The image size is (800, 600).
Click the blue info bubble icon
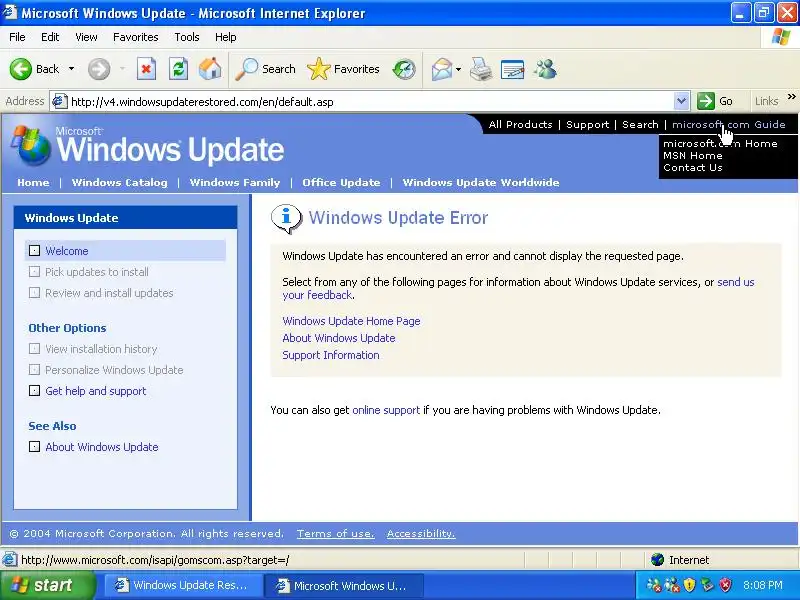click(286, 218)
